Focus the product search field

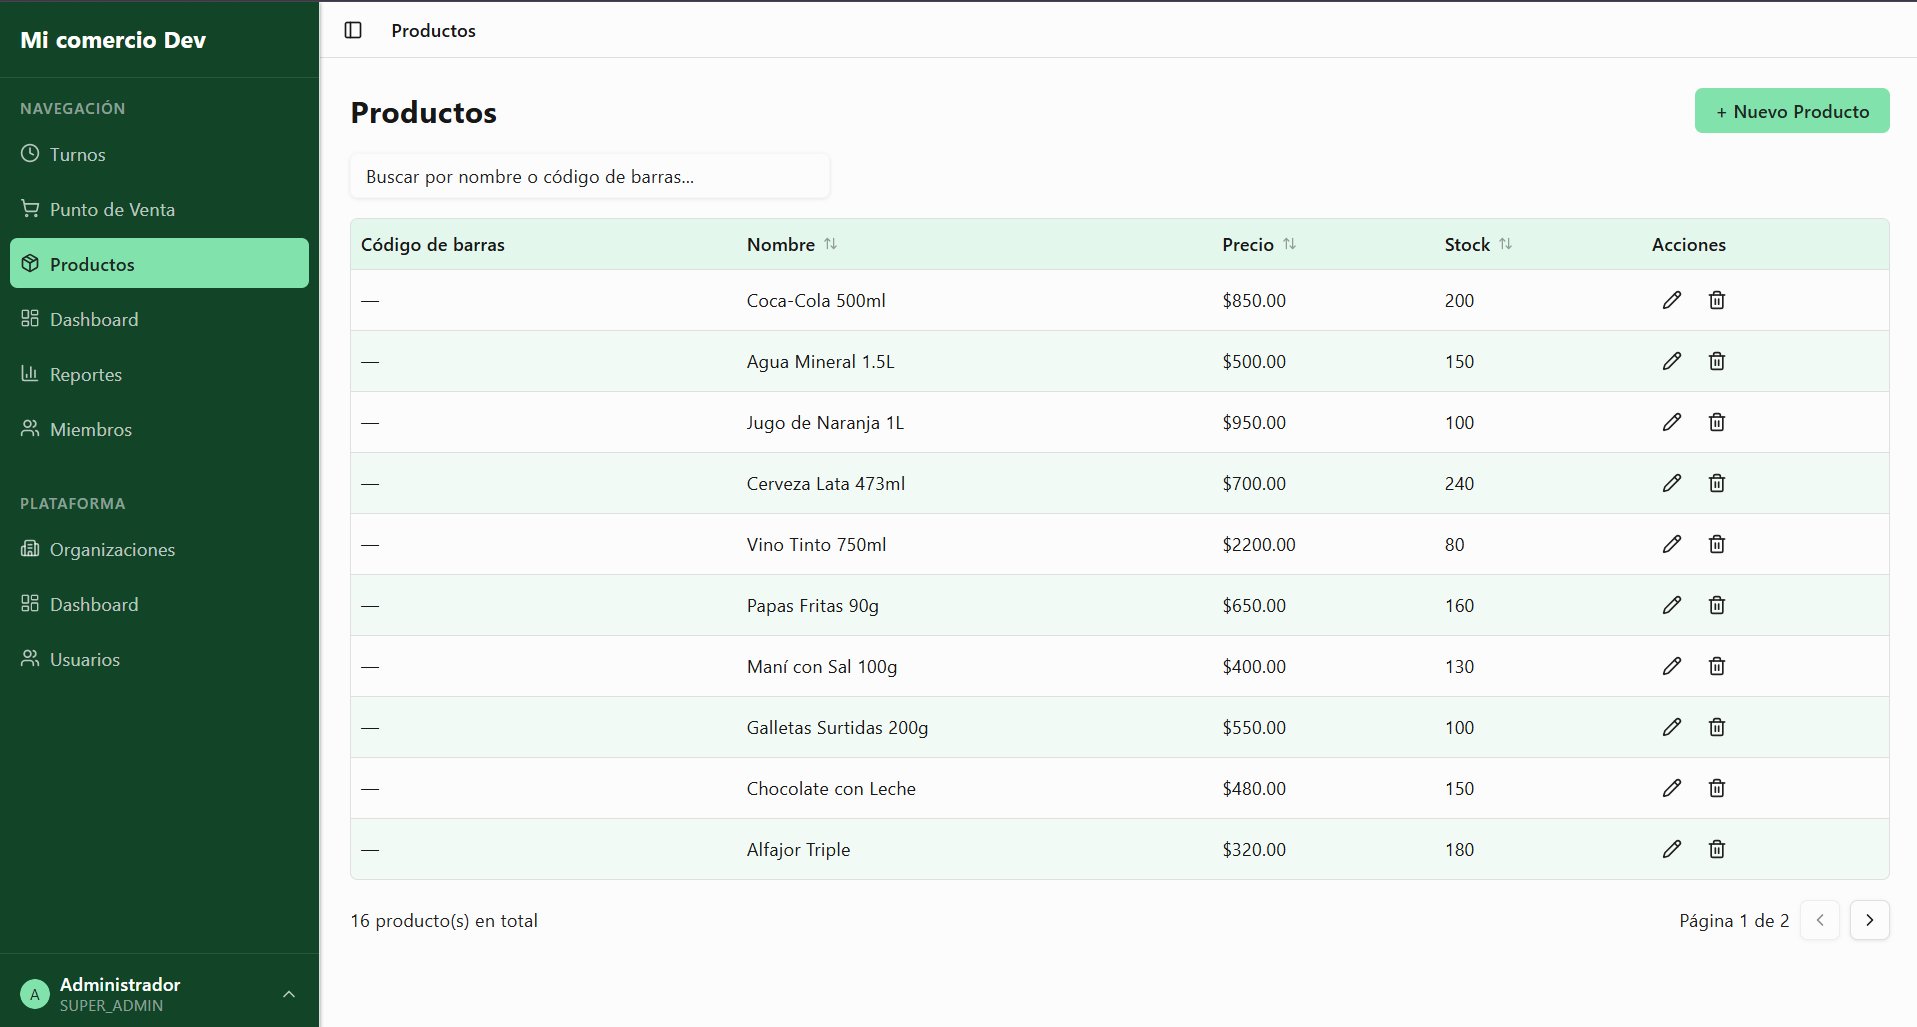[590, 176]
